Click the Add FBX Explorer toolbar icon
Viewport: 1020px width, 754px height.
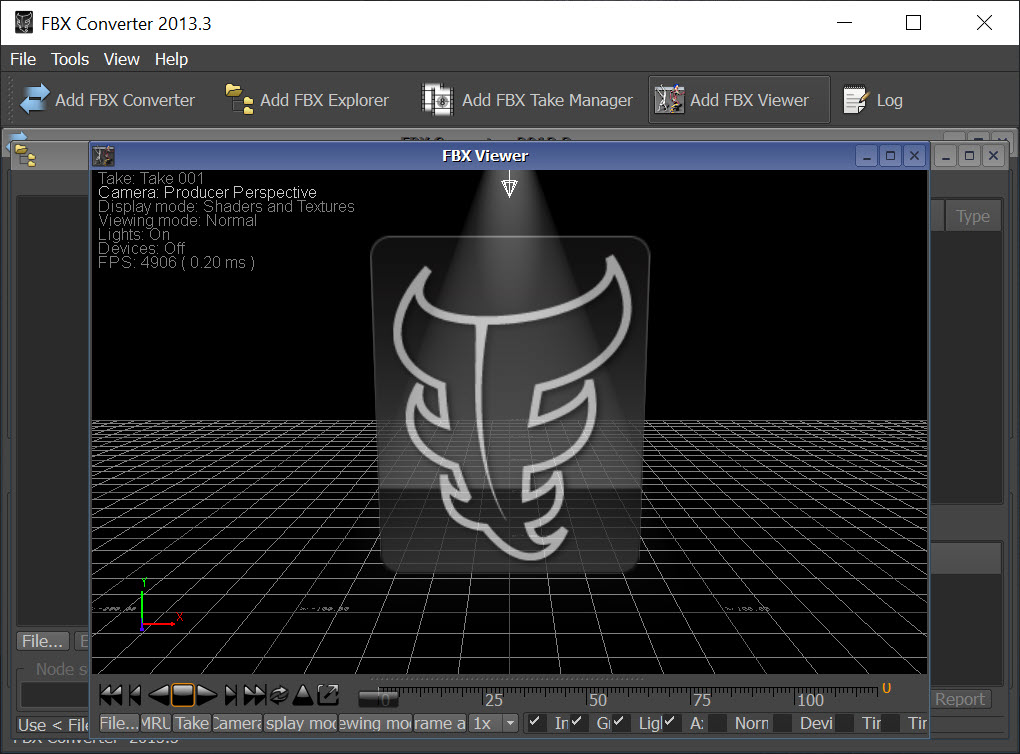(239, 100)
